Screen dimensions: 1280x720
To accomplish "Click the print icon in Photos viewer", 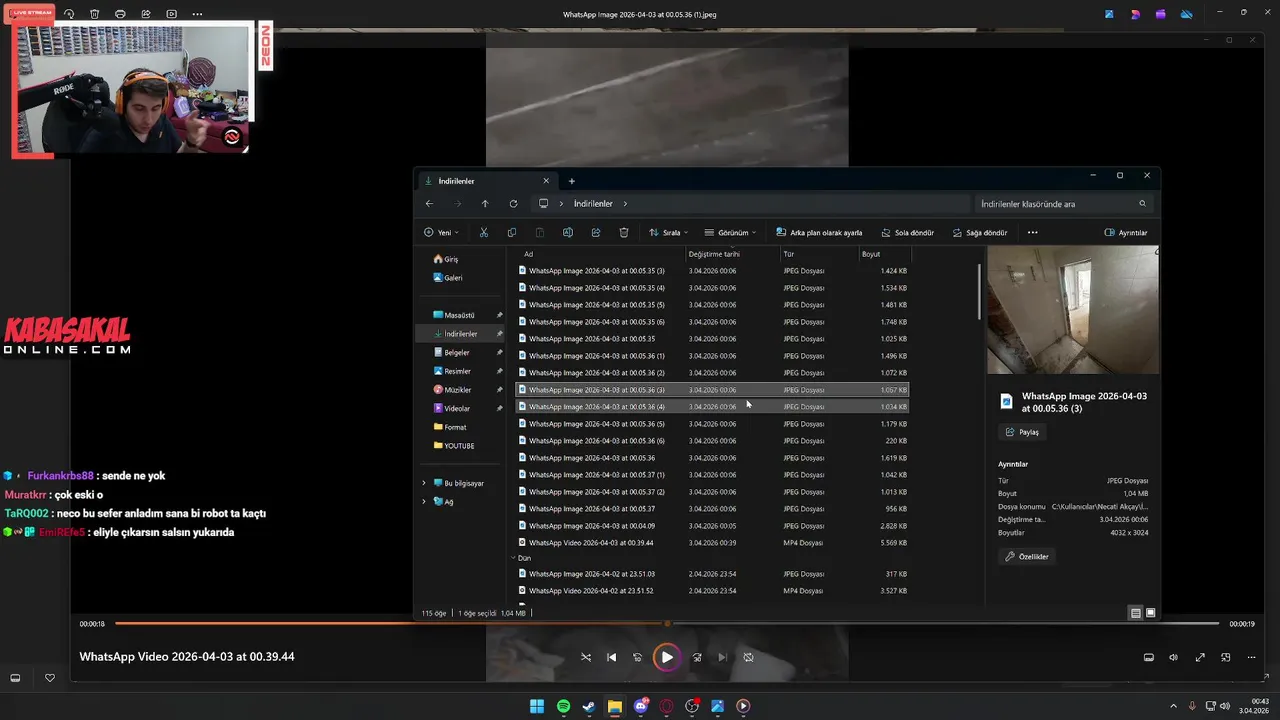I will pos(120,14).
